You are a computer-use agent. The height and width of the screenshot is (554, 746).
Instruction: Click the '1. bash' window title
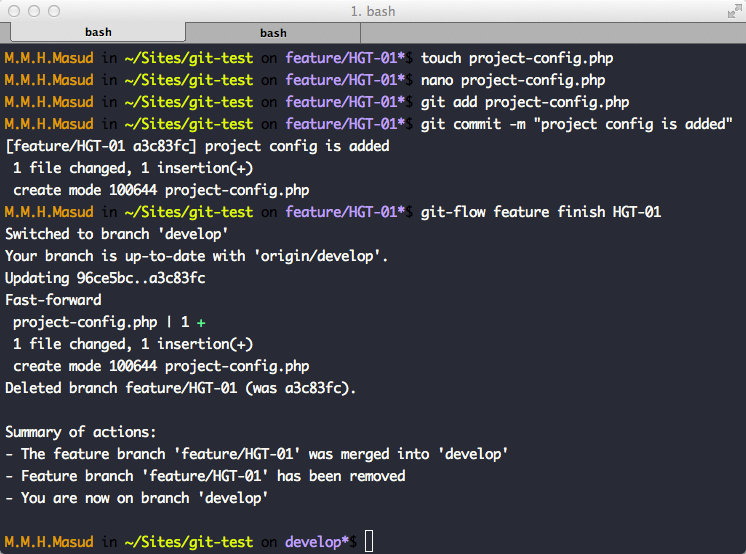373,11
